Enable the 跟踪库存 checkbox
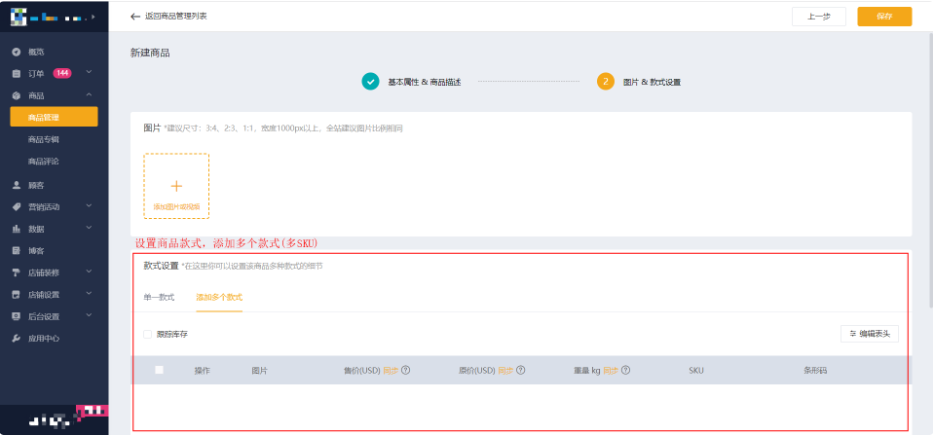The image size is (933, 437). [x=147, y=334]
